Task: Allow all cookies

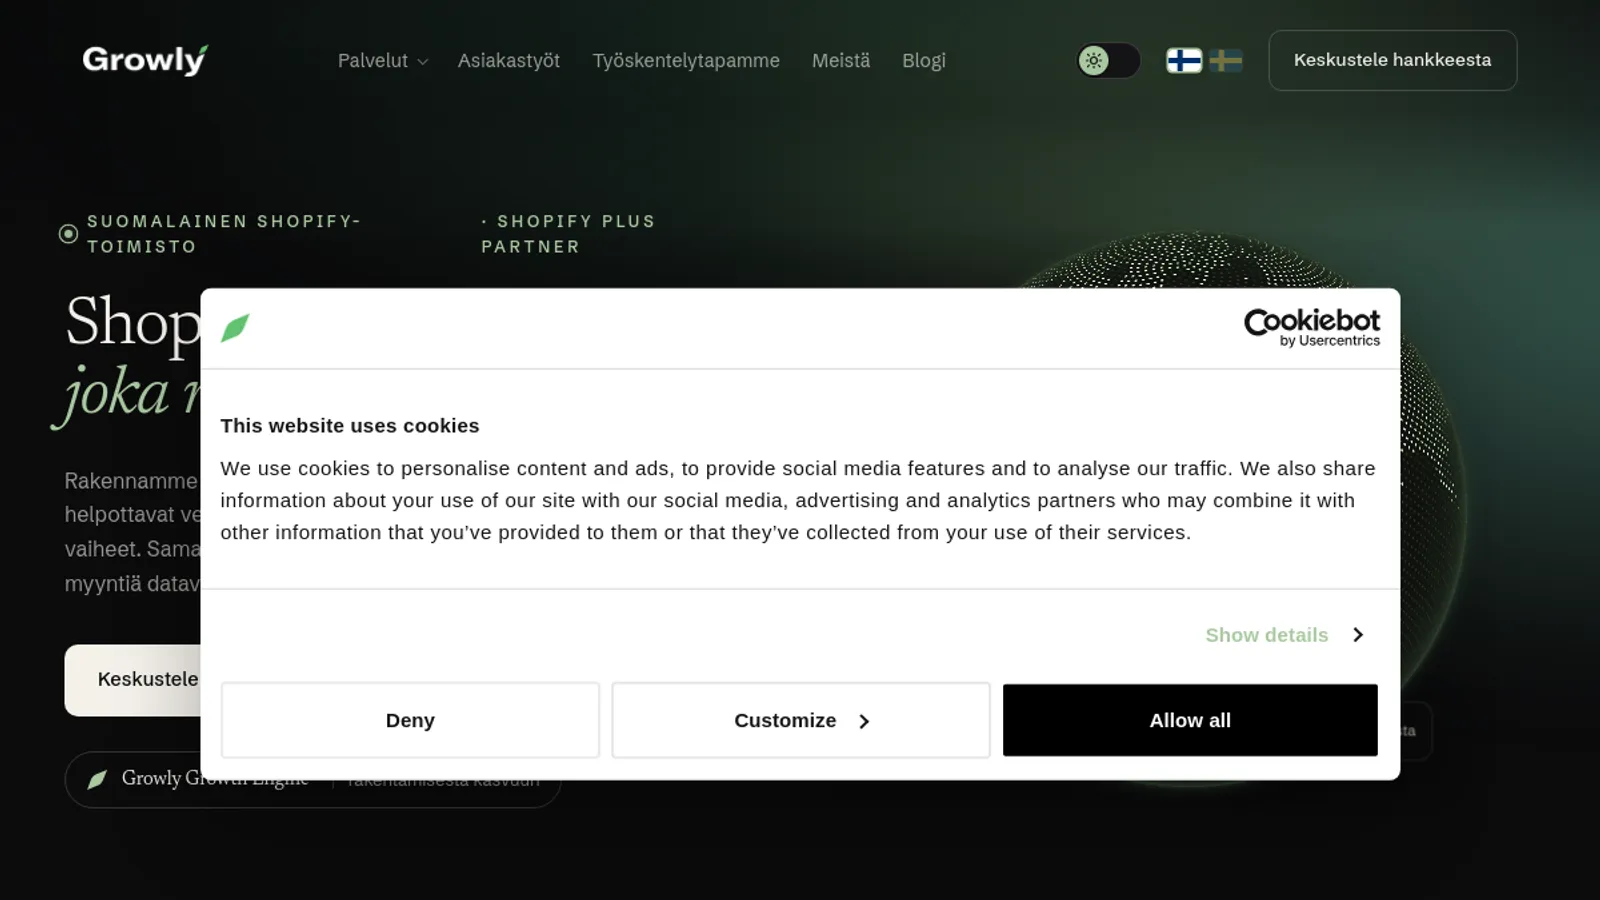Action: (1190, 720)
